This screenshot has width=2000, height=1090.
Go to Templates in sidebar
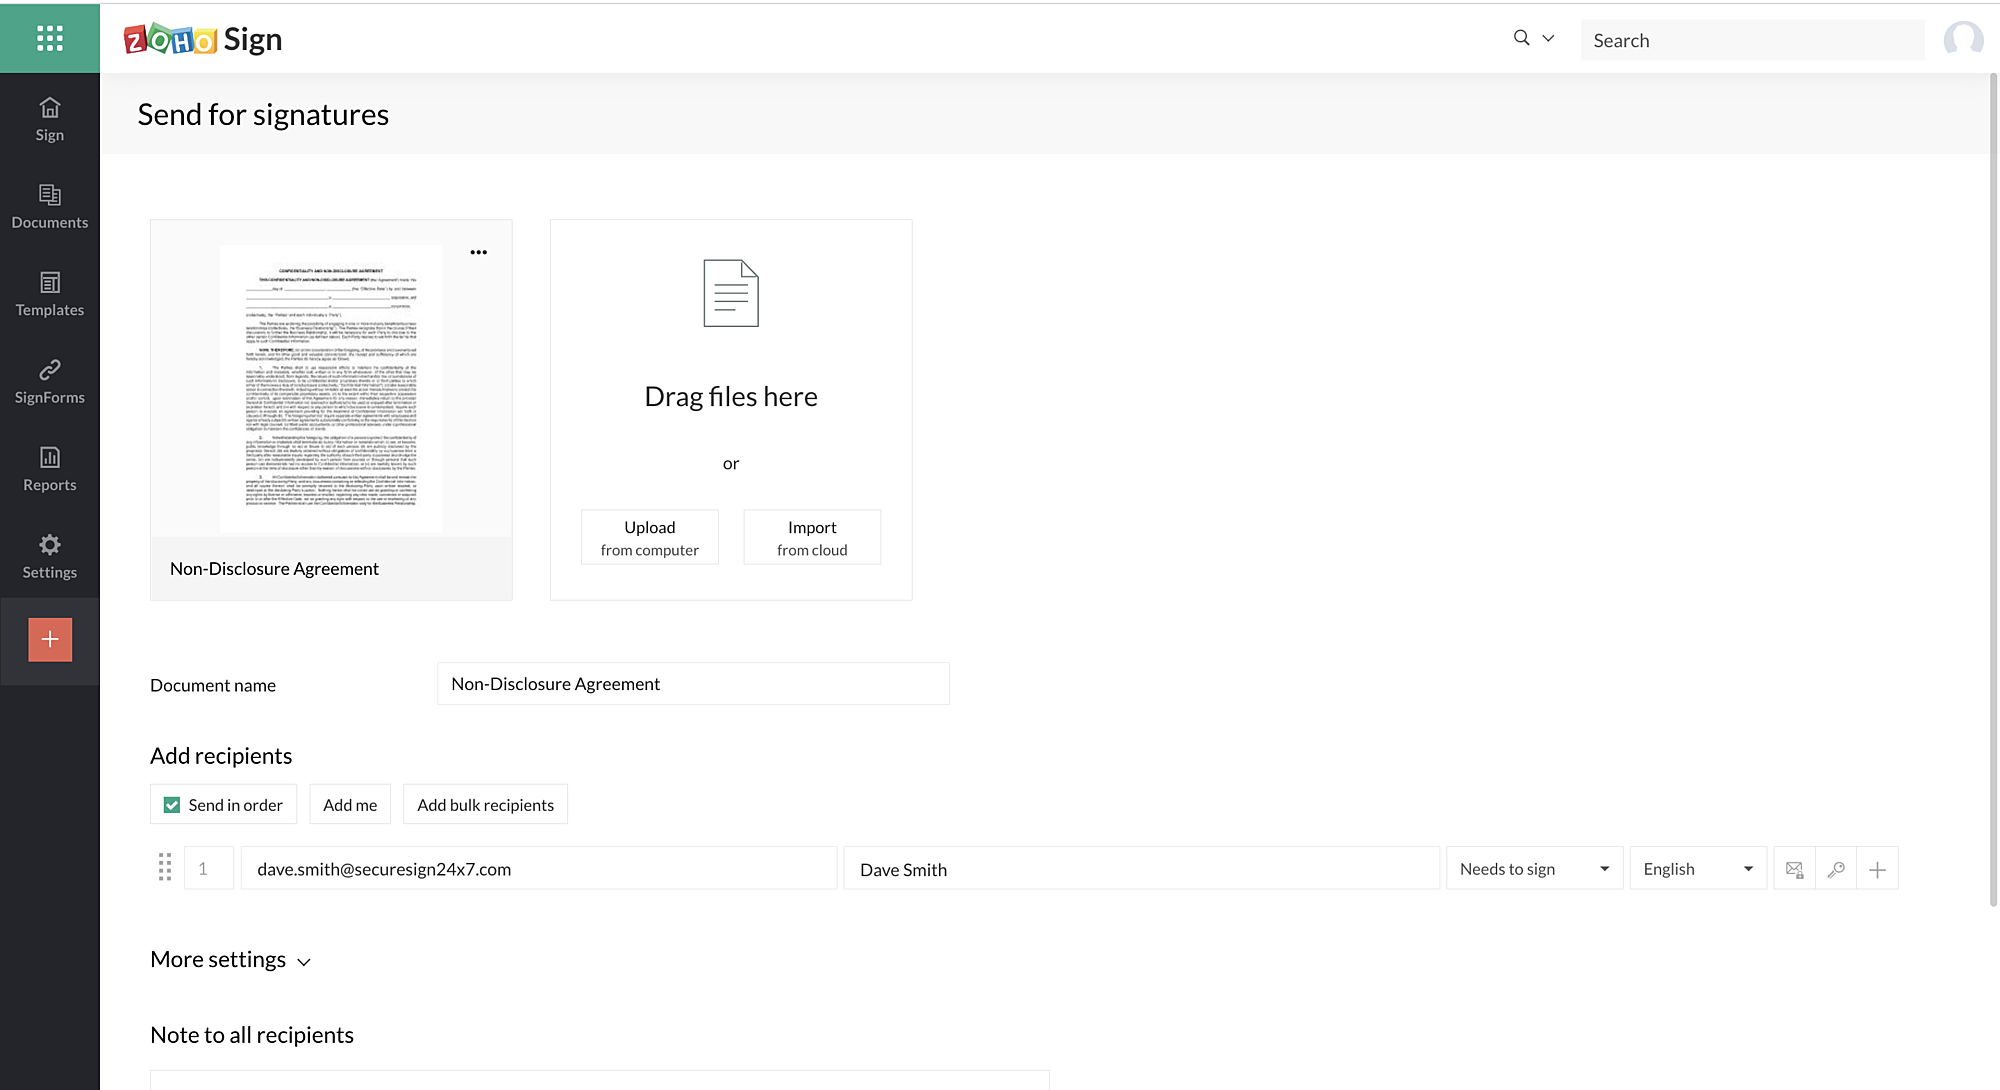(49, 294)
